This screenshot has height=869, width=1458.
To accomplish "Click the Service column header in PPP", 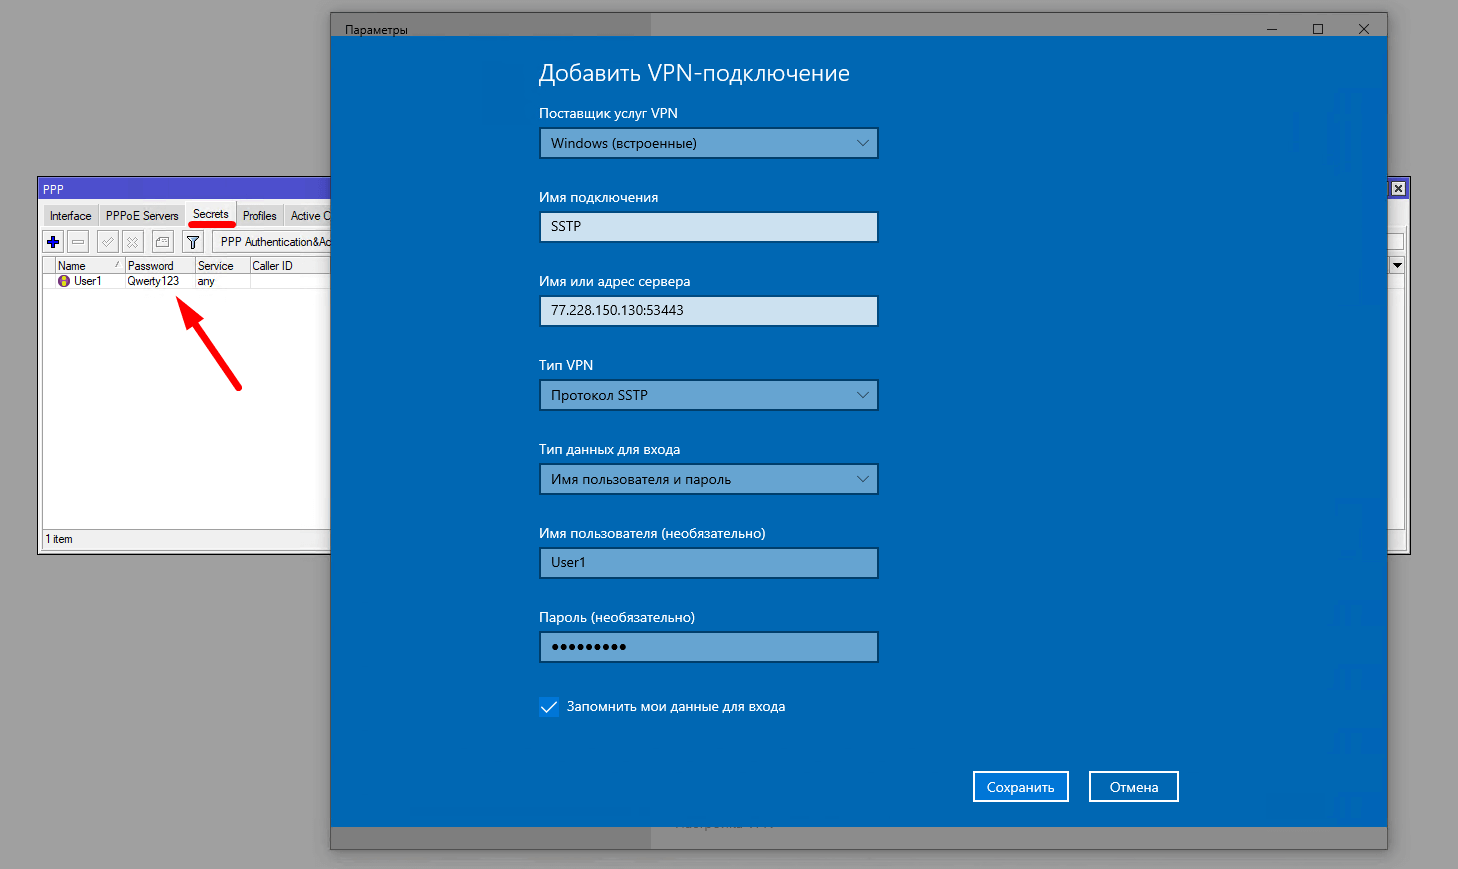I will [222, 266].
